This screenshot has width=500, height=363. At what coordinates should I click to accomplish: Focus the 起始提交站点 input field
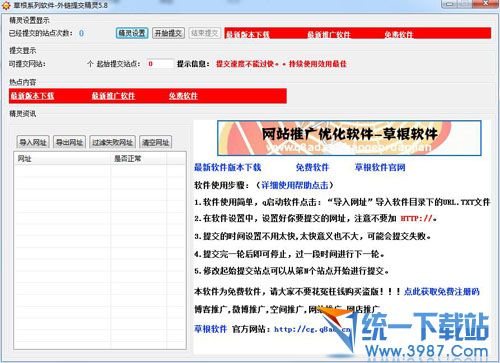pos(160,64)
